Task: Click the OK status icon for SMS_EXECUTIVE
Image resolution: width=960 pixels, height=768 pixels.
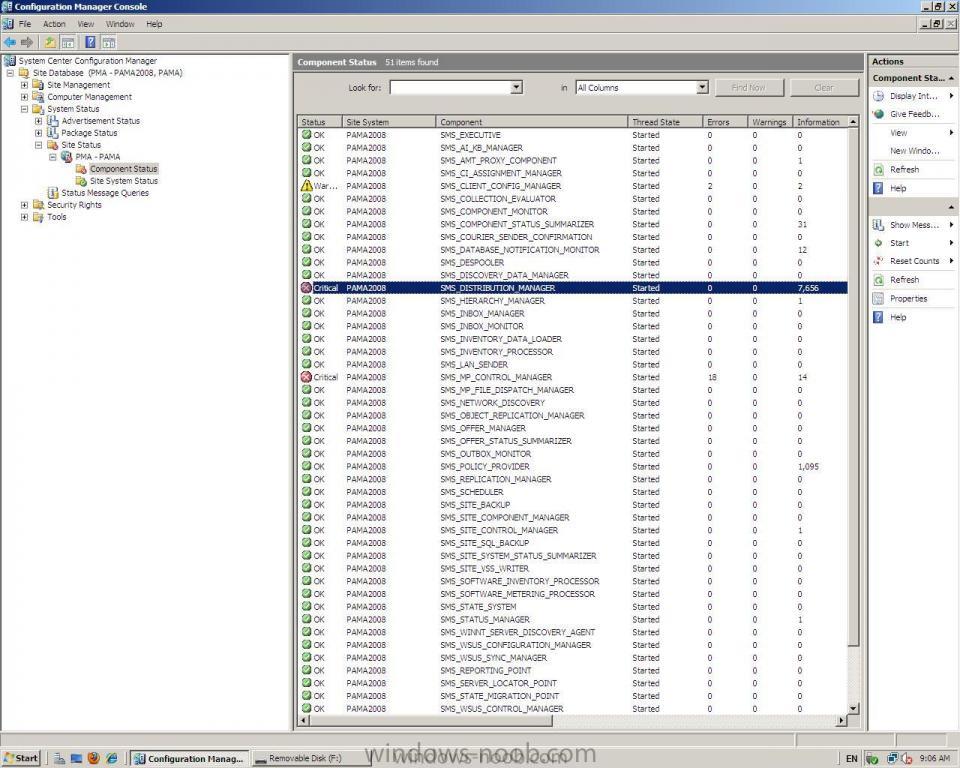Action: pos(307,135)
